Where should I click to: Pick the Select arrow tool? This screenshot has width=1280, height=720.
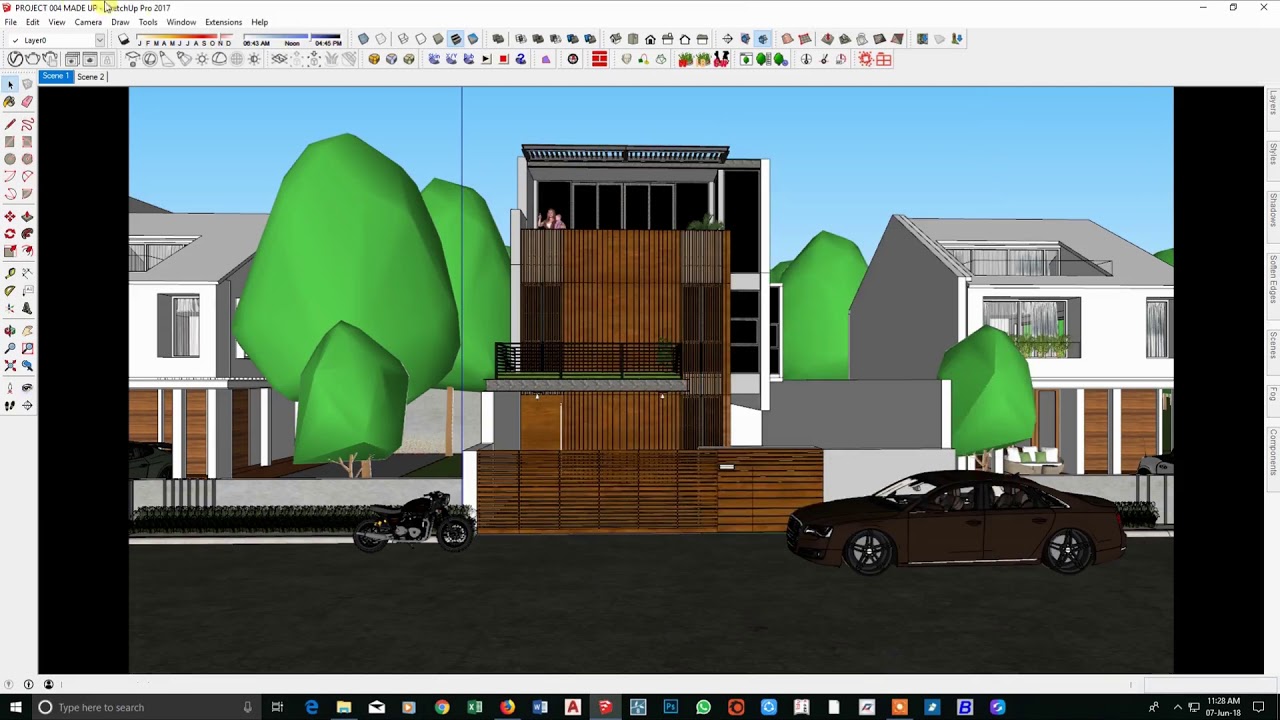[10, 85]
